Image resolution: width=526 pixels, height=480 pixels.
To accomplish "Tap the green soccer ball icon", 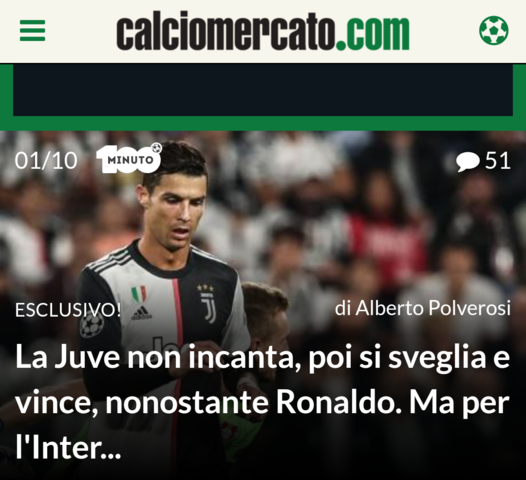I will click(x=493, y=31).
